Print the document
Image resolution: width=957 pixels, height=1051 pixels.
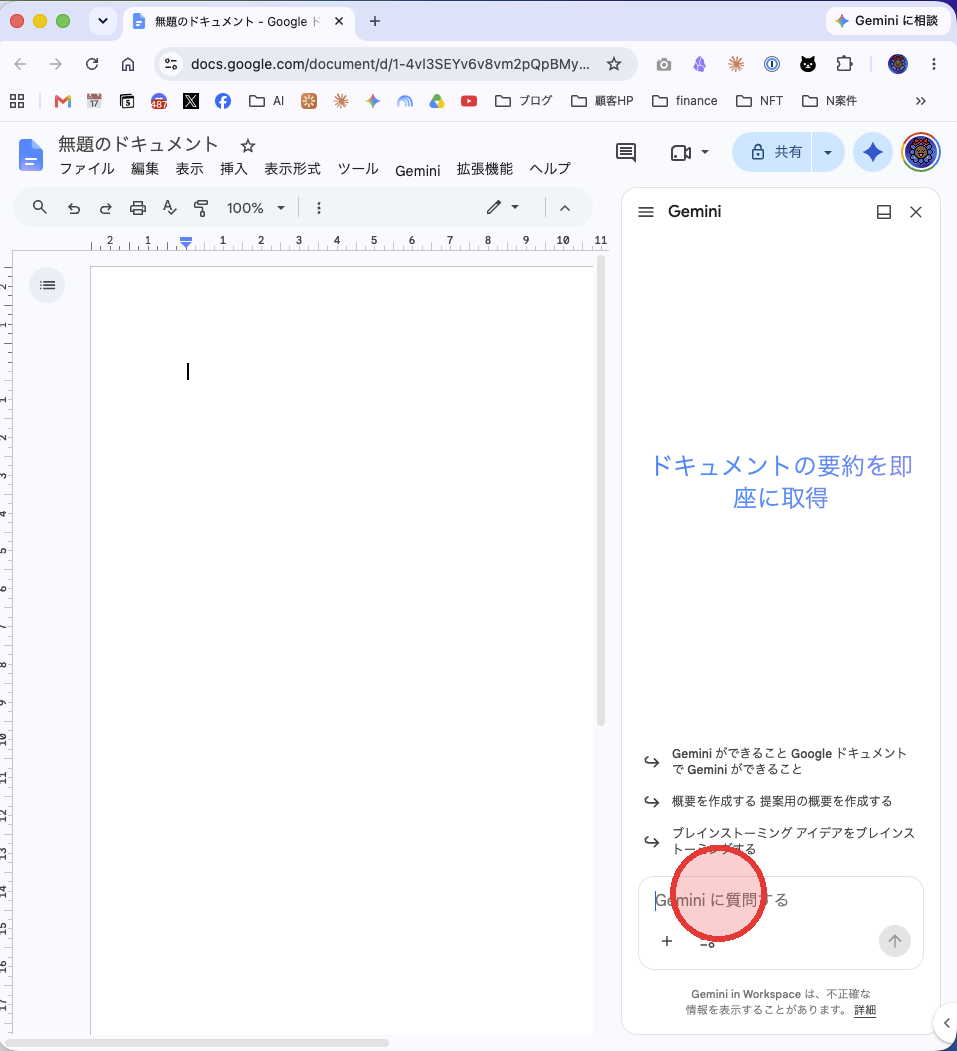138,208
